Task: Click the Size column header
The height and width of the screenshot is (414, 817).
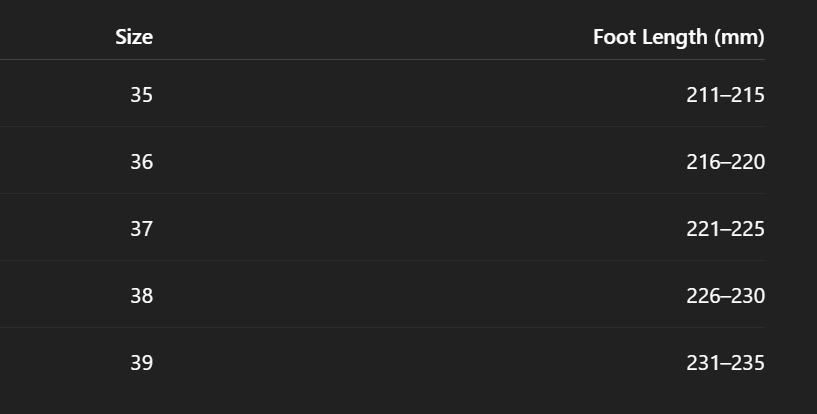Action: [x=134, y=38]
